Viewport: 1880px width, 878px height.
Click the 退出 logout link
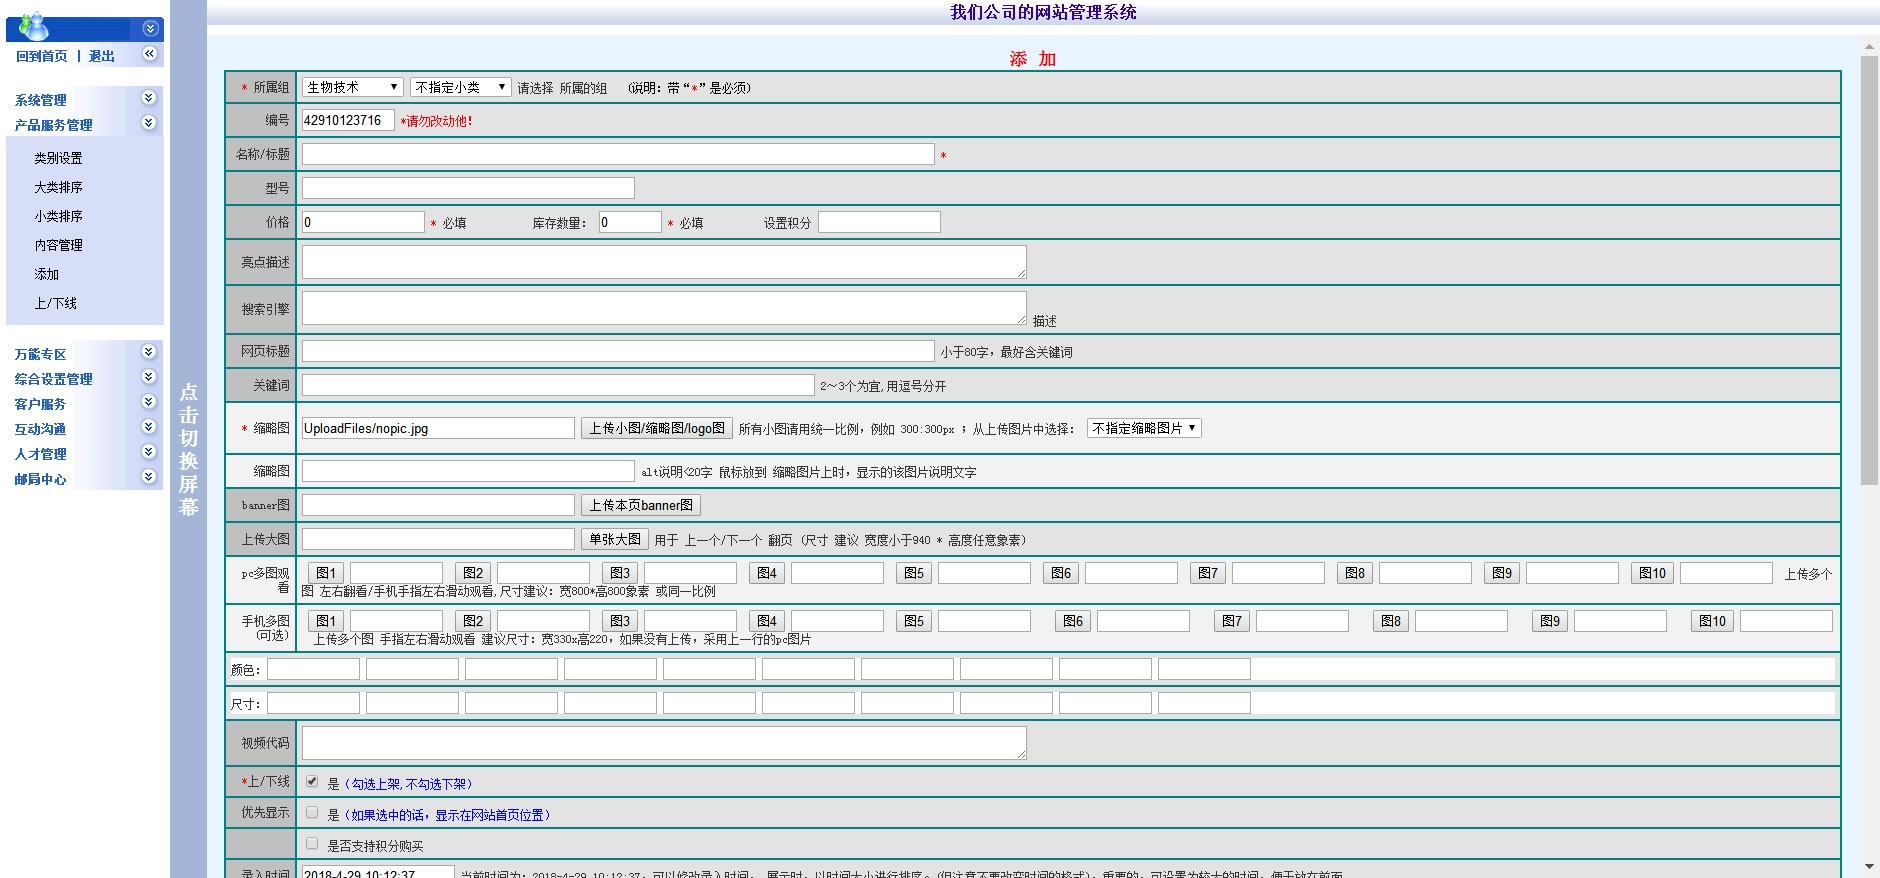tap(101, 56)
